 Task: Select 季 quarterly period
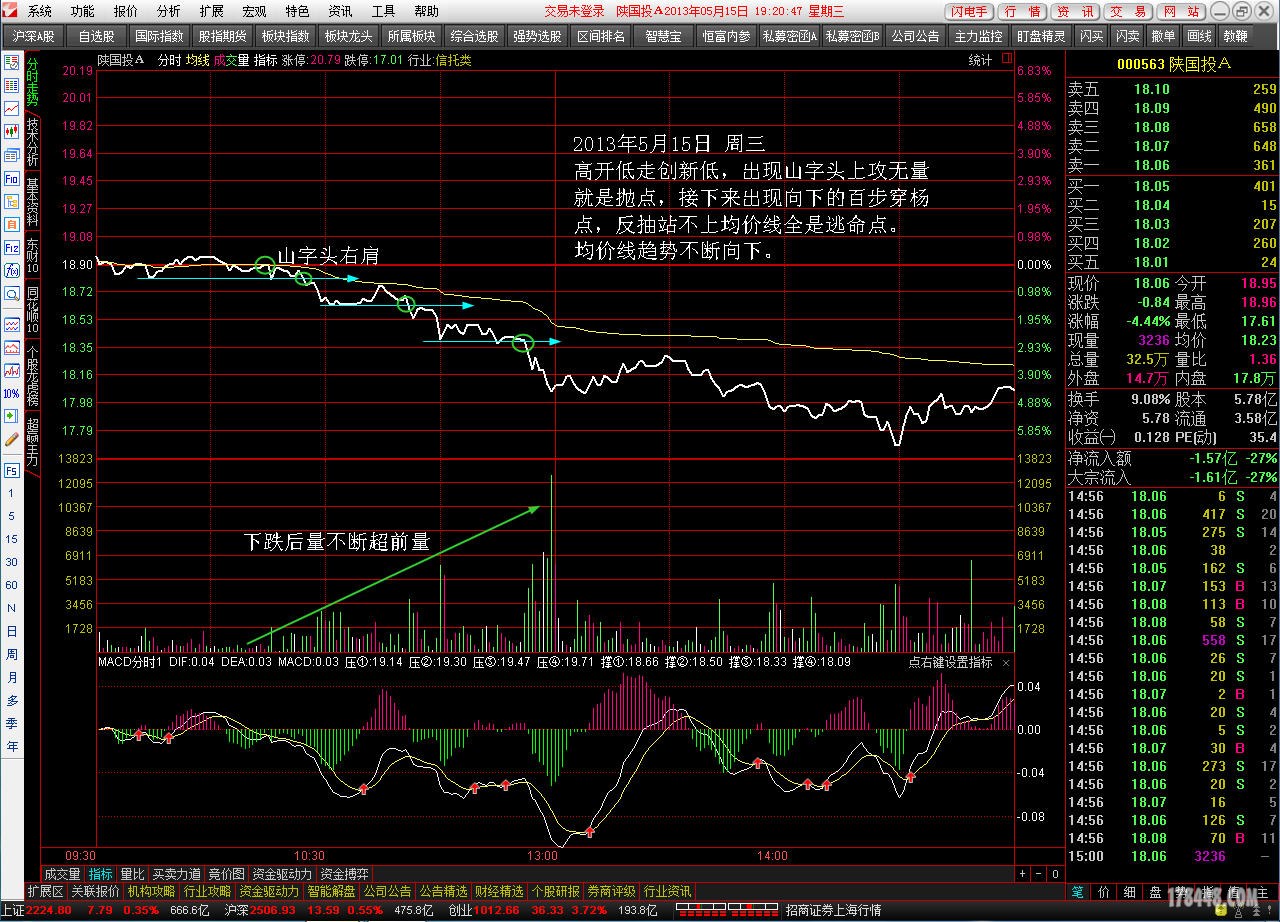pos(12,723)
